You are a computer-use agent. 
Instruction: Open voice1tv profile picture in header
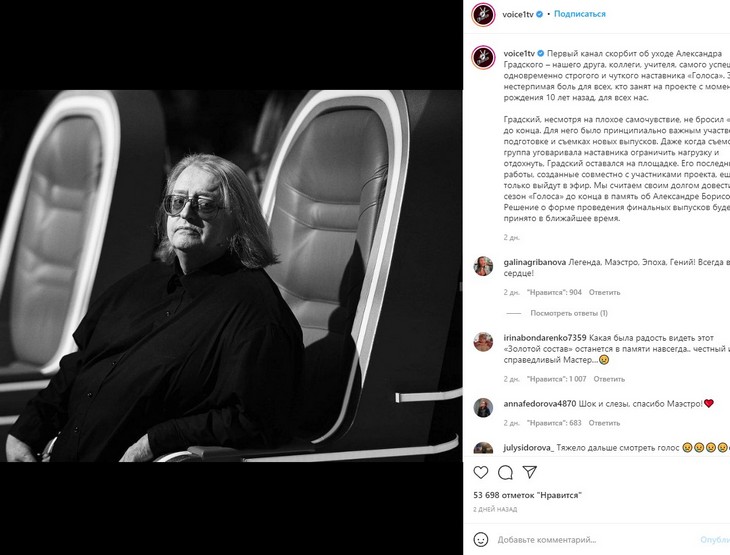483,14
